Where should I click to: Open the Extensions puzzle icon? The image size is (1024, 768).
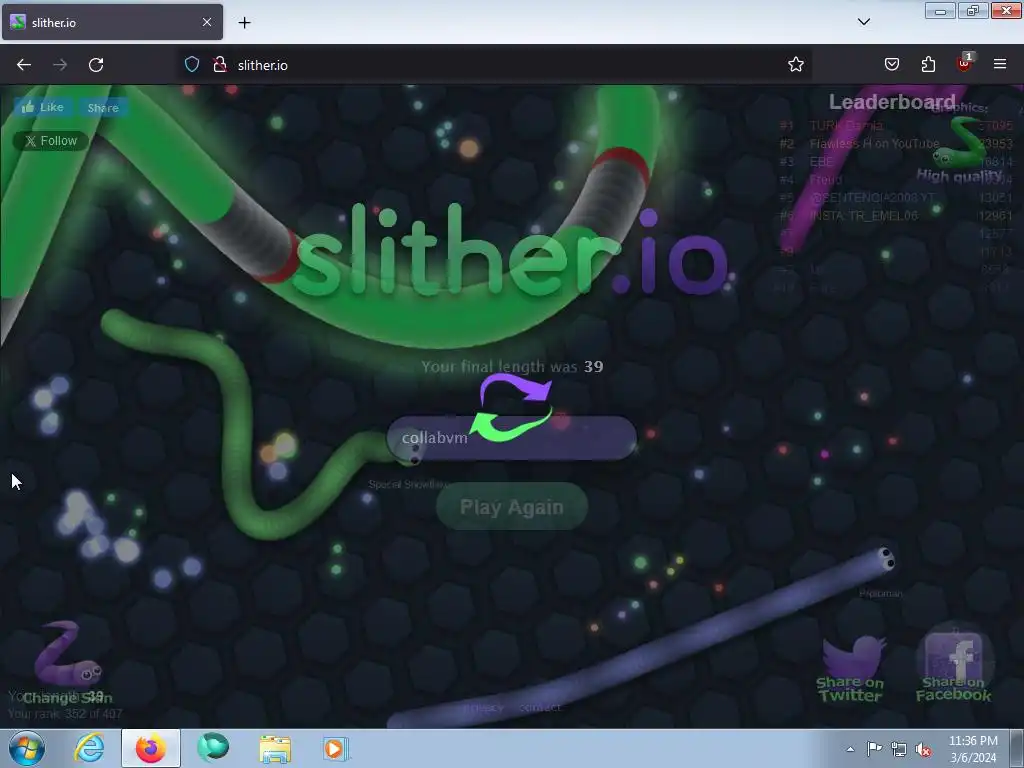pos(928,65)
